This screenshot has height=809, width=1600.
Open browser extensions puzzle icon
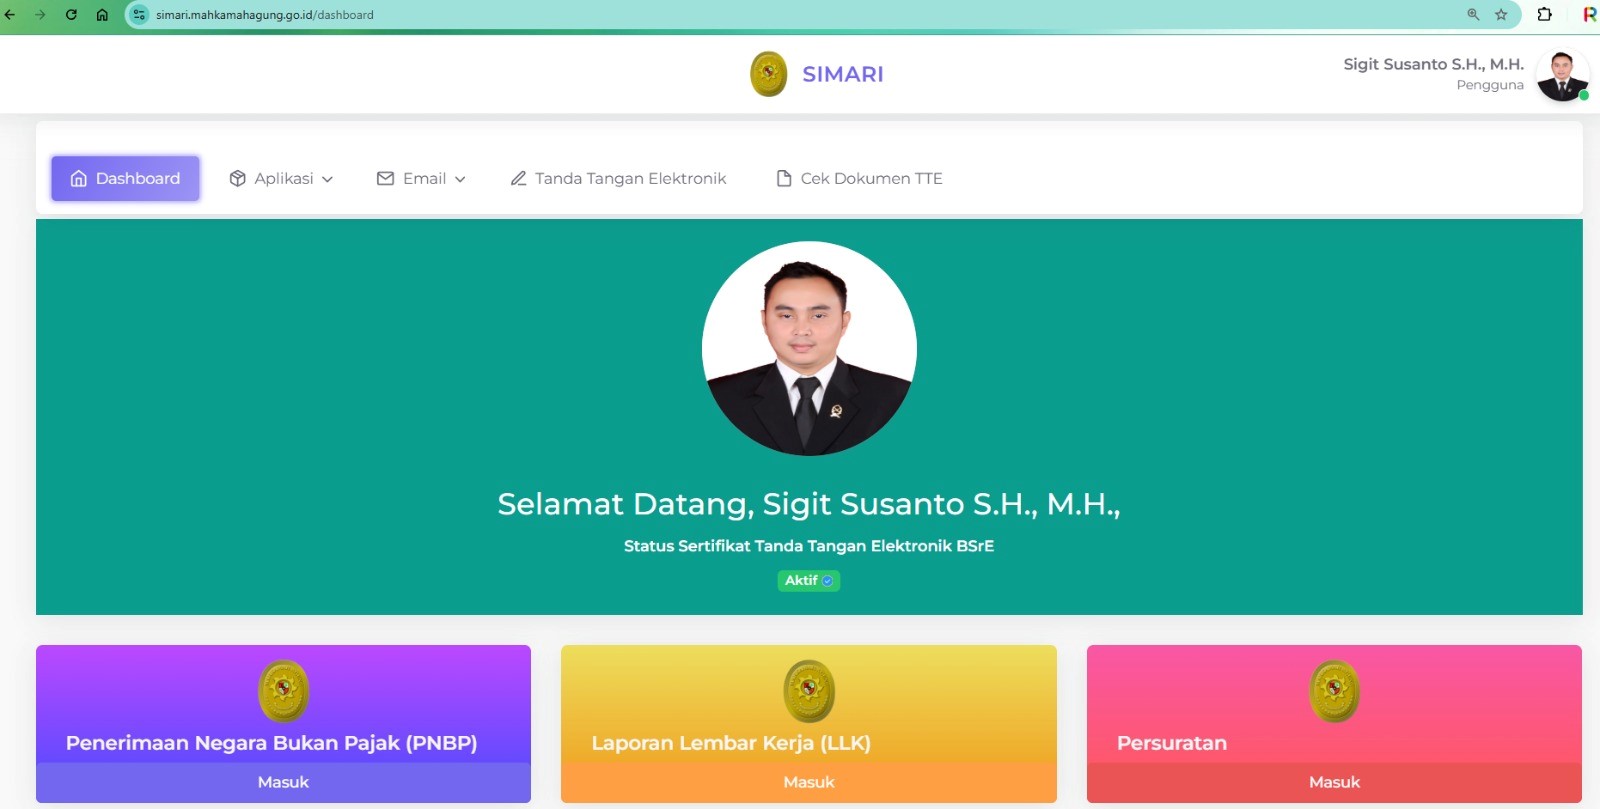click(x=1544, y=15)
